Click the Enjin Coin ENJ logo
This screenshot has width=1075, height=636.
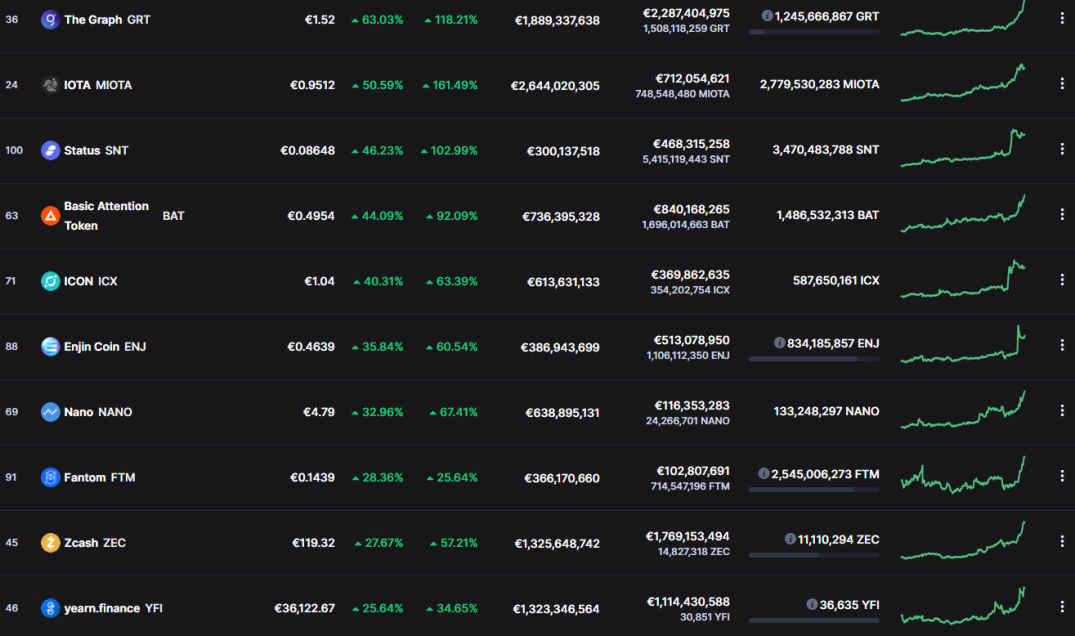point(50,347)
